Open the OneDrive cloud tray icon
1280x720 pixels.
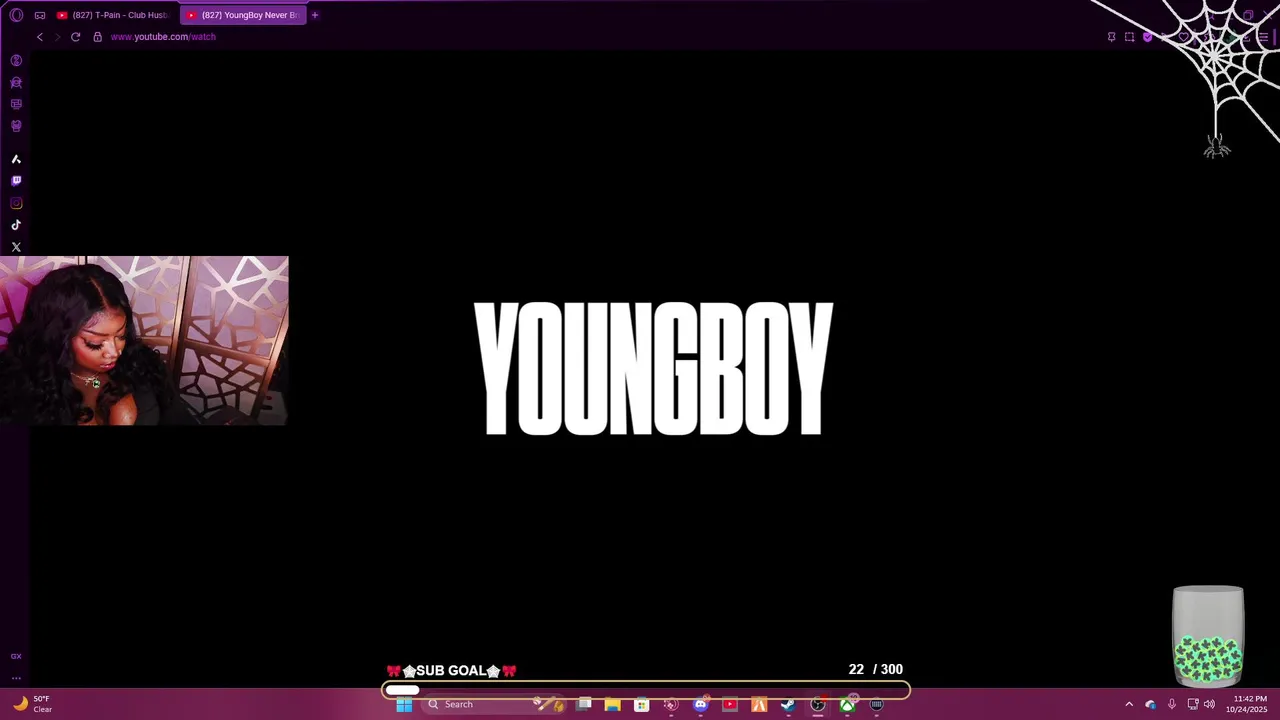tap(1150, 705)
